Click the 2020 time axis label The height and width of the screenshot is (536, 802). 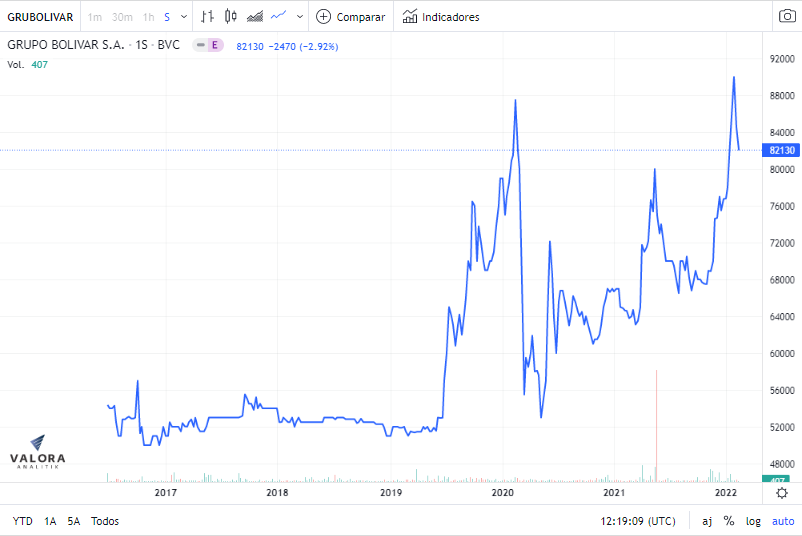click(x=502, y=493)
